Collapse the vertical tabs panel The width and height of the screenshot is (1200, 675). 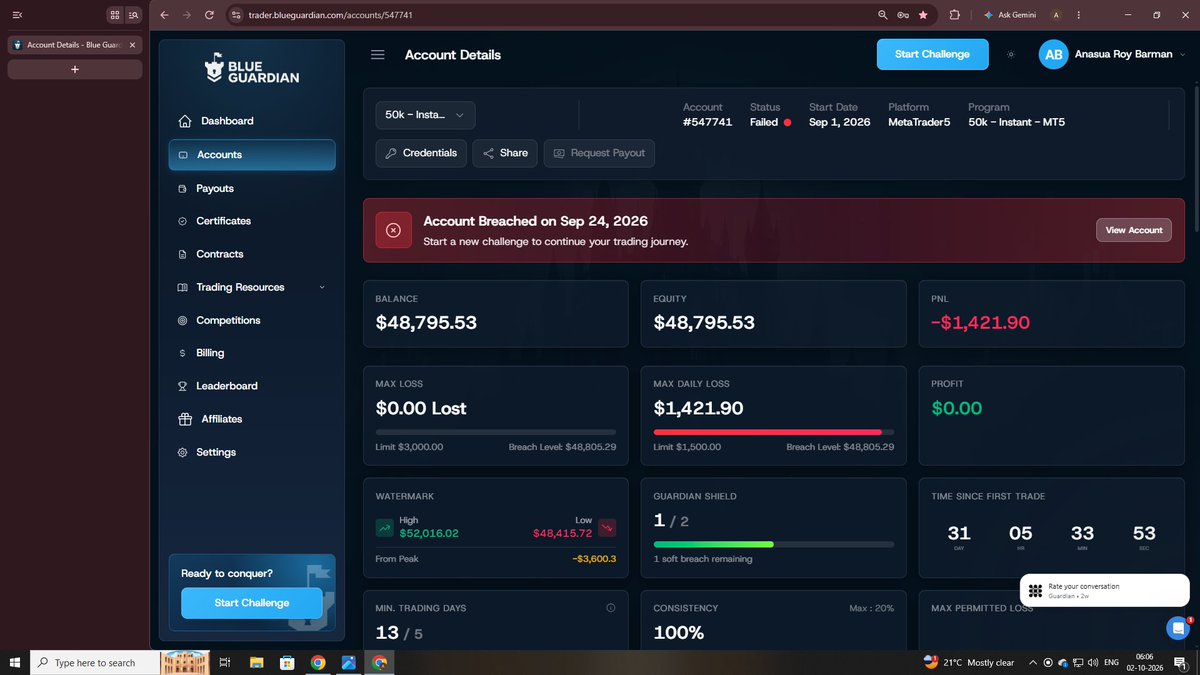[x=17, y=16]
